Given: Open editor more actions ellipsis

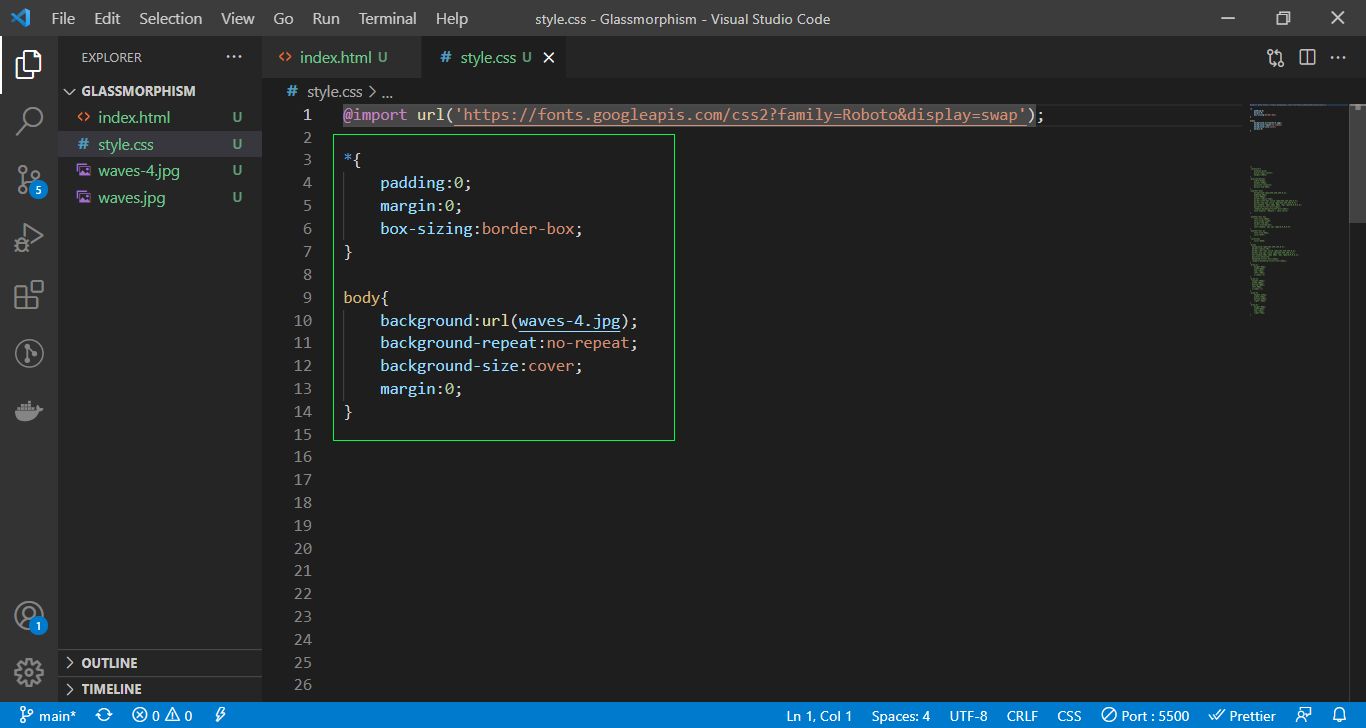Looking at the screenshot, I should [1338, 58].
